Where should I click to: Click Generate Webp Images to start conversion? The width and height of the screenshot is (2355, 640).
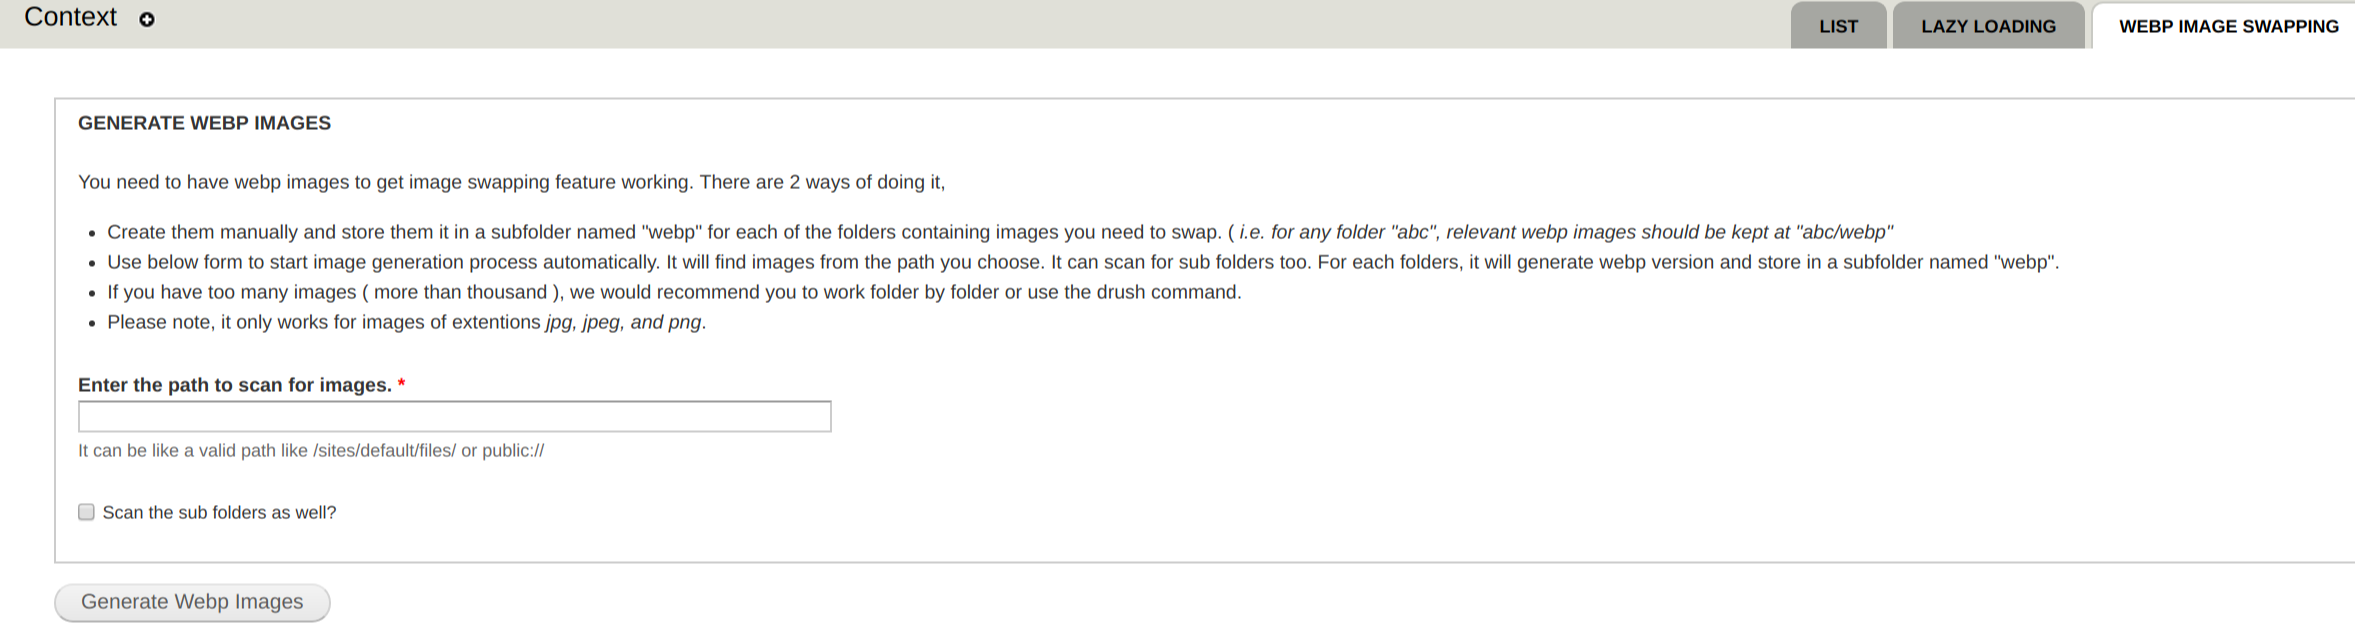(x=191, y=601)
